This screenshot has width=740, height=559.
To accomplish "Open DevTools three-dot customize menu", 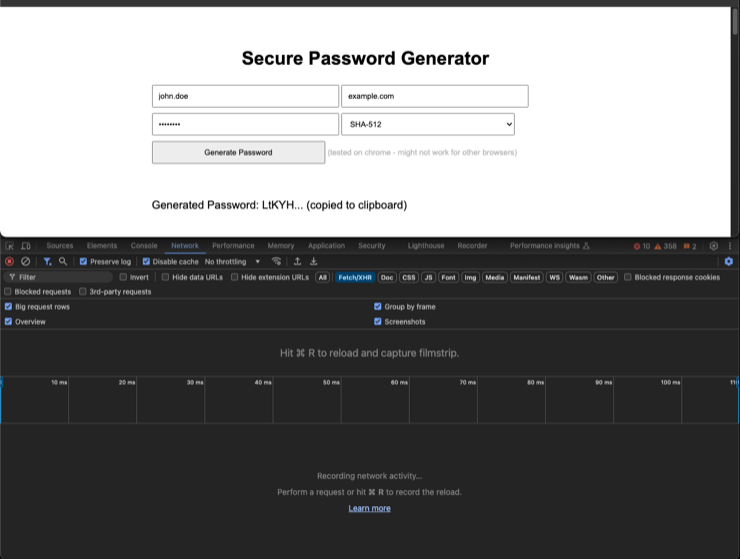I will 730,246.
